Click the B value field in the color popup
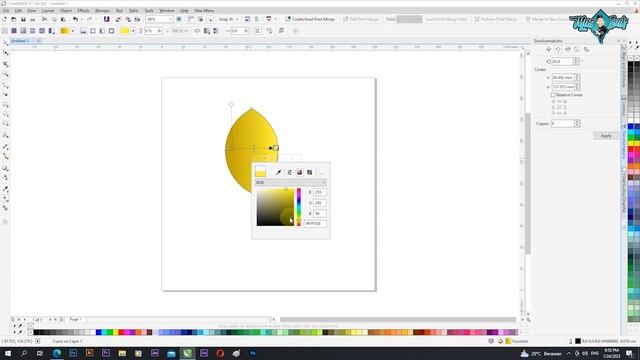The height and width of the screenshot is (360, 640). 320,213
